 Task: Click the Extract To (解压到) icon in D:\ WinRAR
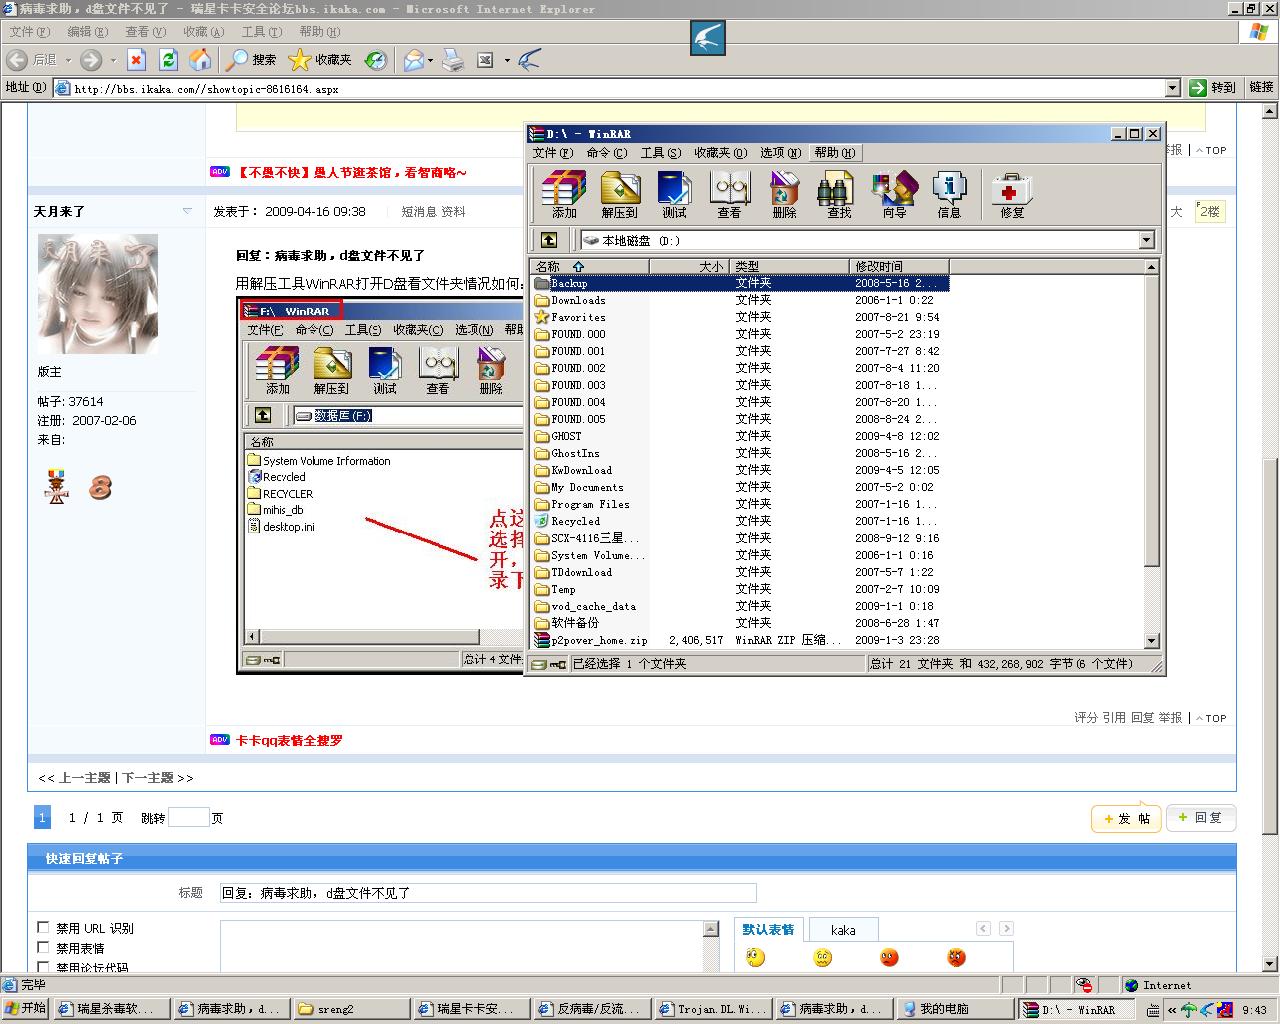coord(619,194)
